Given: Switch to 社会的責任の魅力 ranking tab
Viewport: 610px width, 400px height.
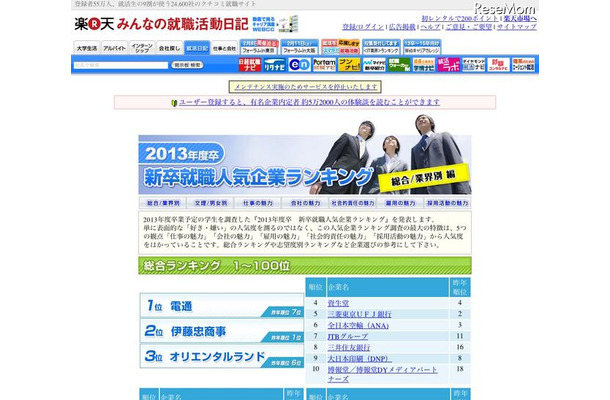Looking at the screenshot, I should [x=352, y=203].
